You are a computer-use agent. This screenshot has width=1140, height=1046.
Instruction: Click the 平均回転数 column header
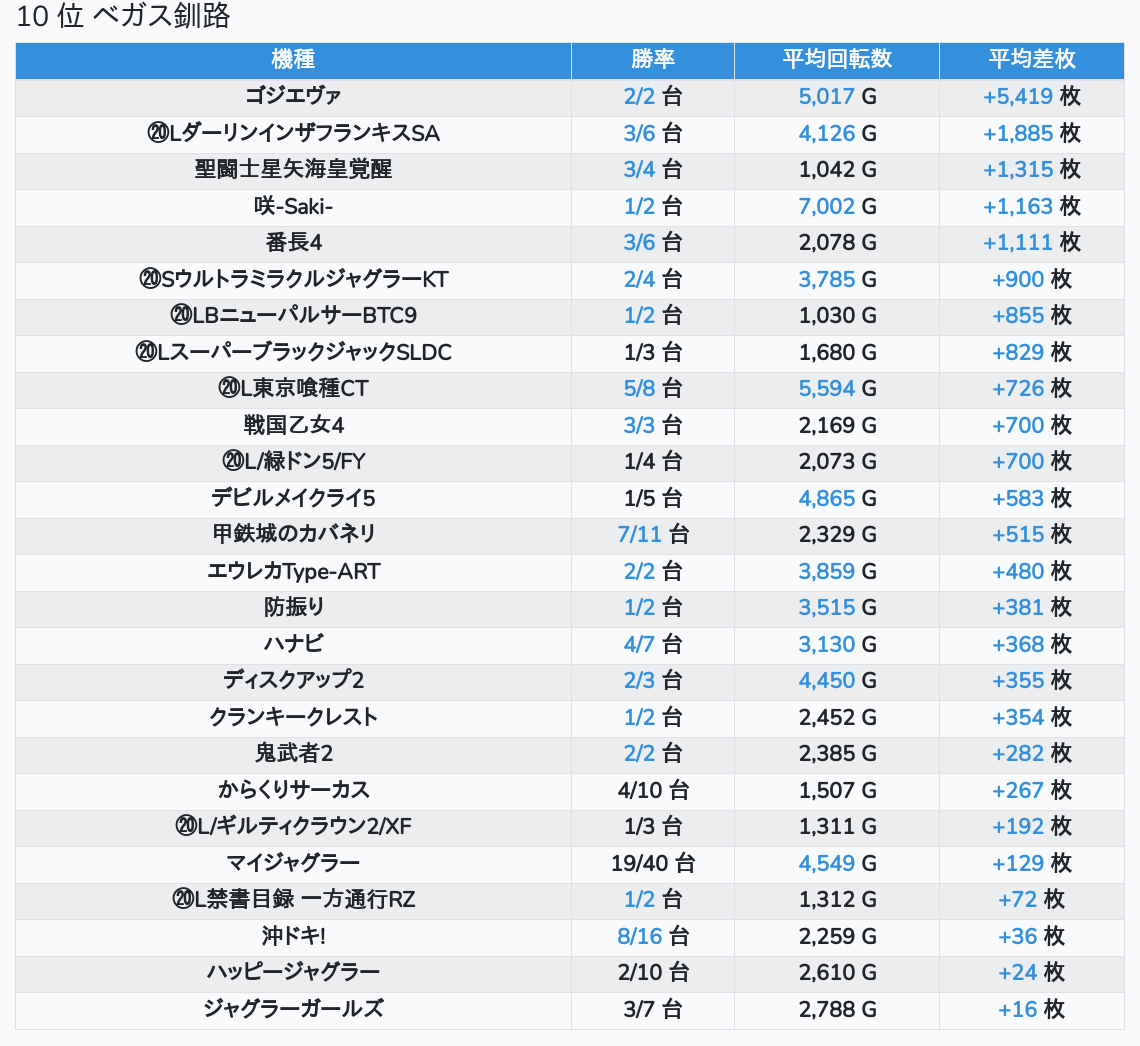tap(837, 60)
